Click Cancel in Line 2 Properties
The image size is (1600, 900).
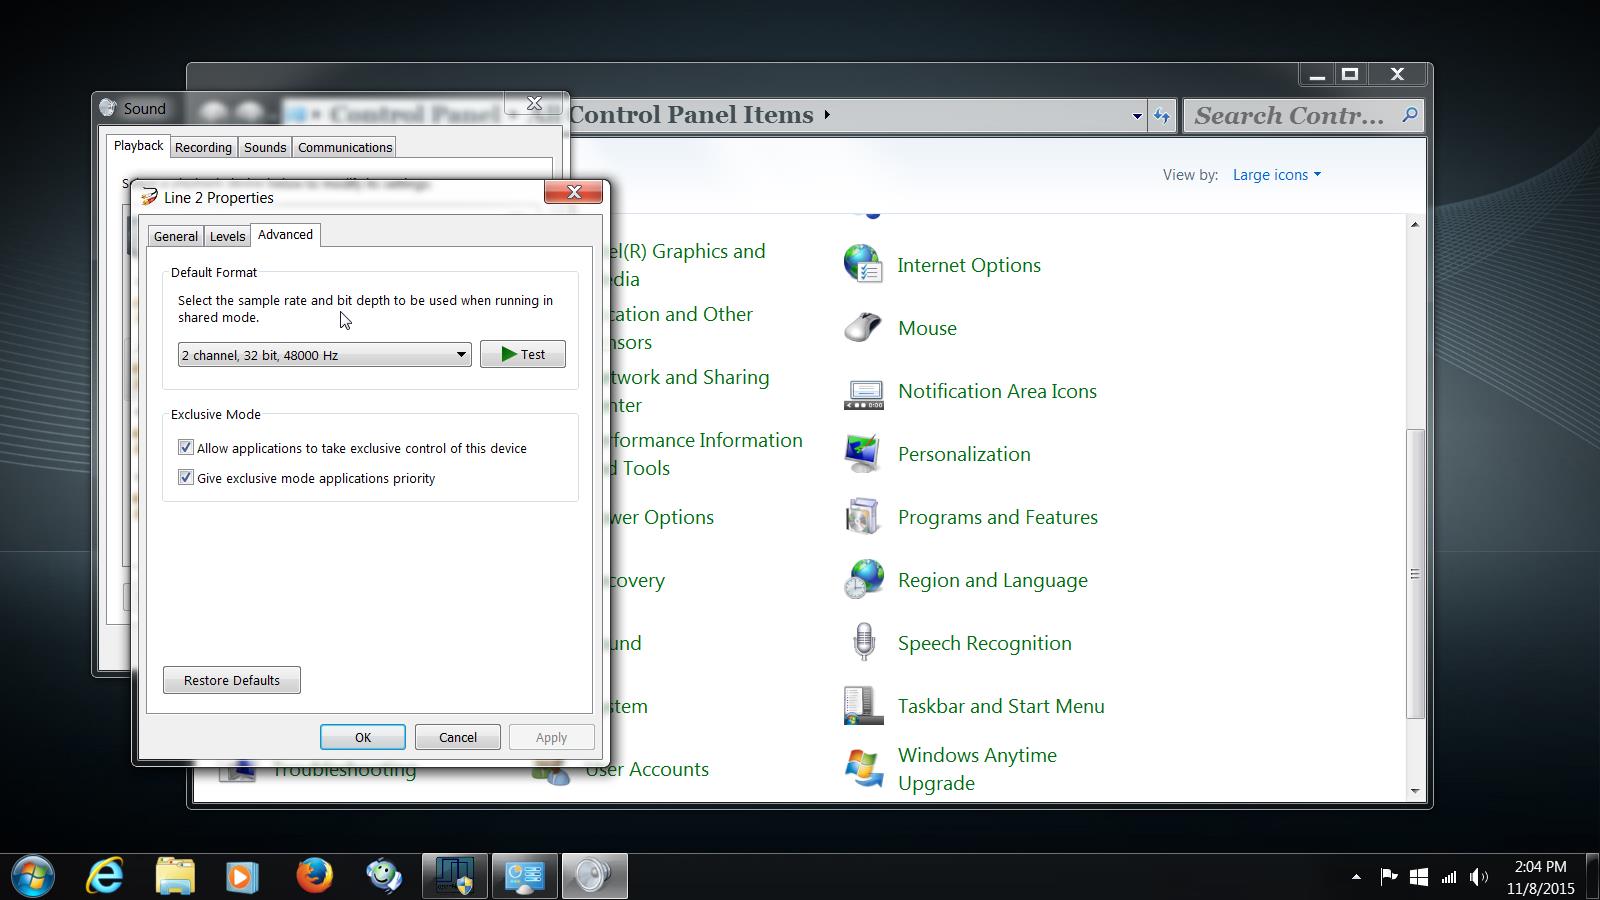tap(458, 737)
